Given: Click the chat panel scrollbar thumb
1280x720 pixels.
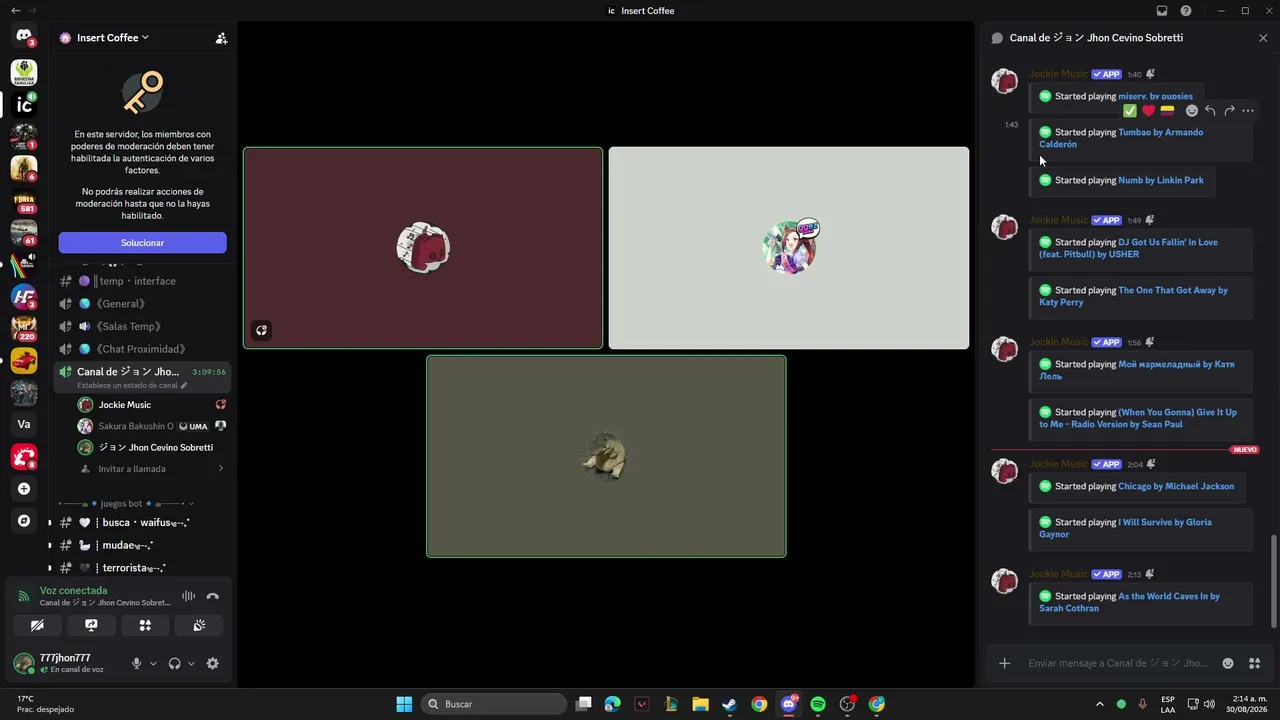Looking at the screenshot, I should [1273, 581].
